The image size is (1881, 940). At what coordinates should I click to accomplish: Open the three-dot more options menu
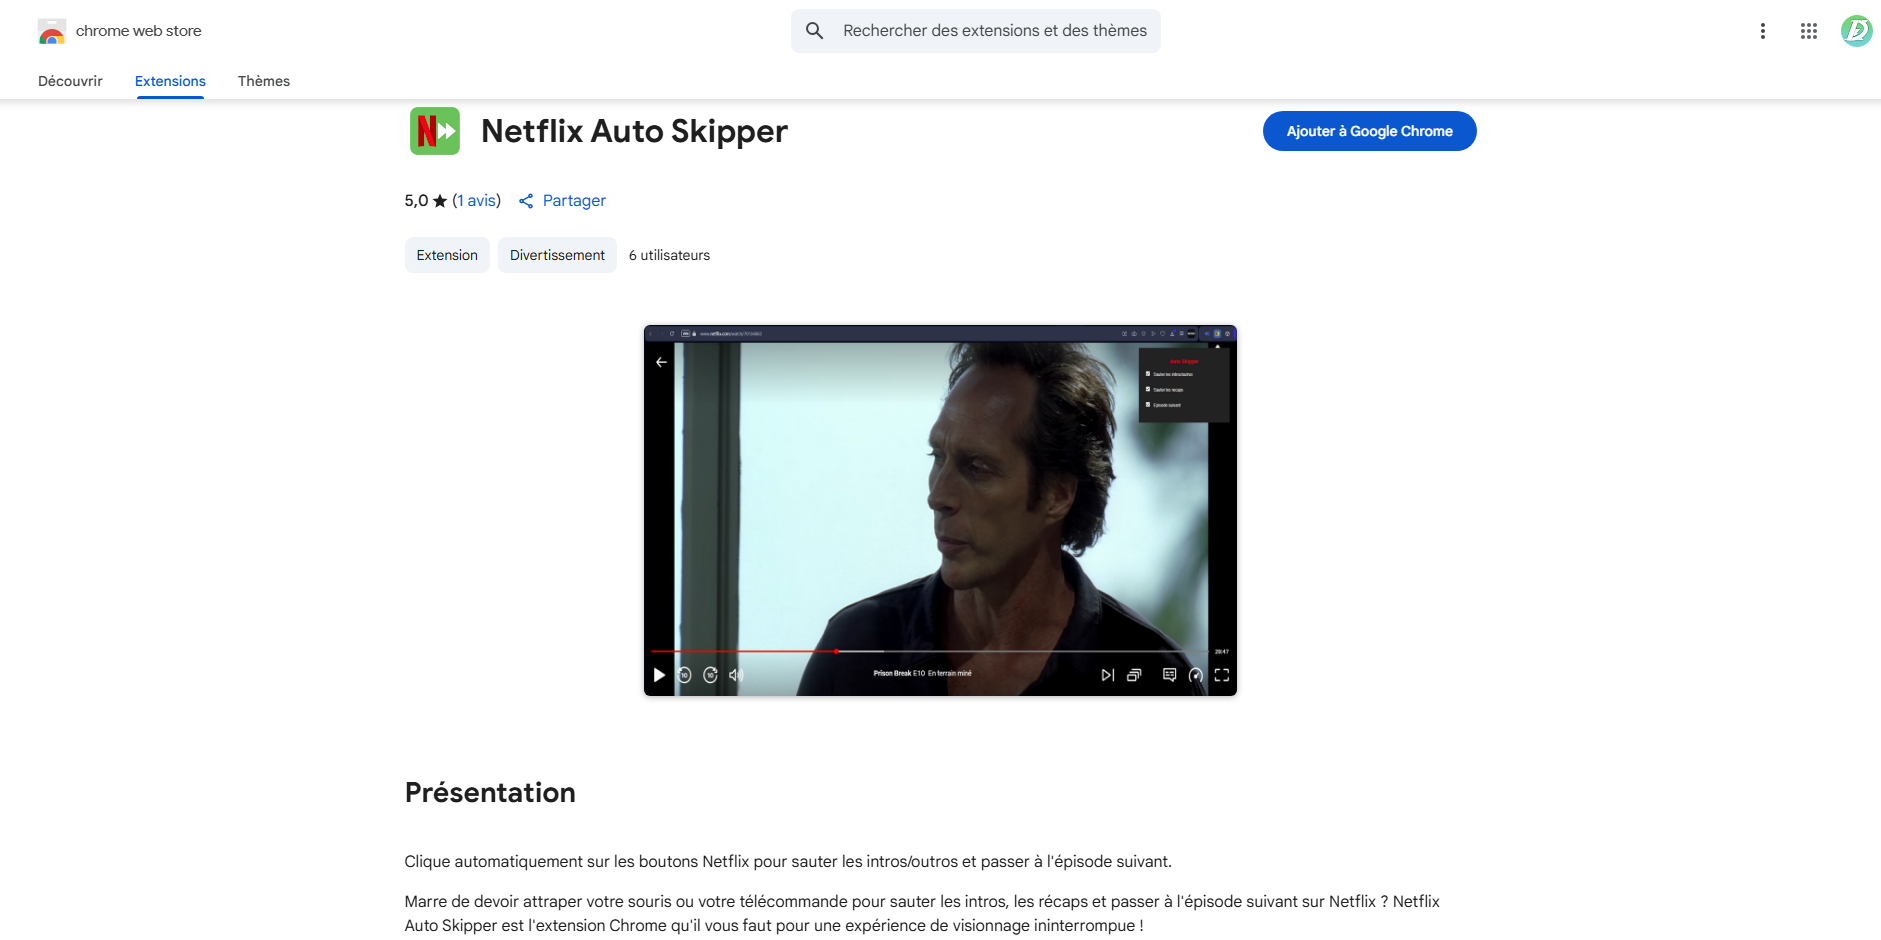1763,31
